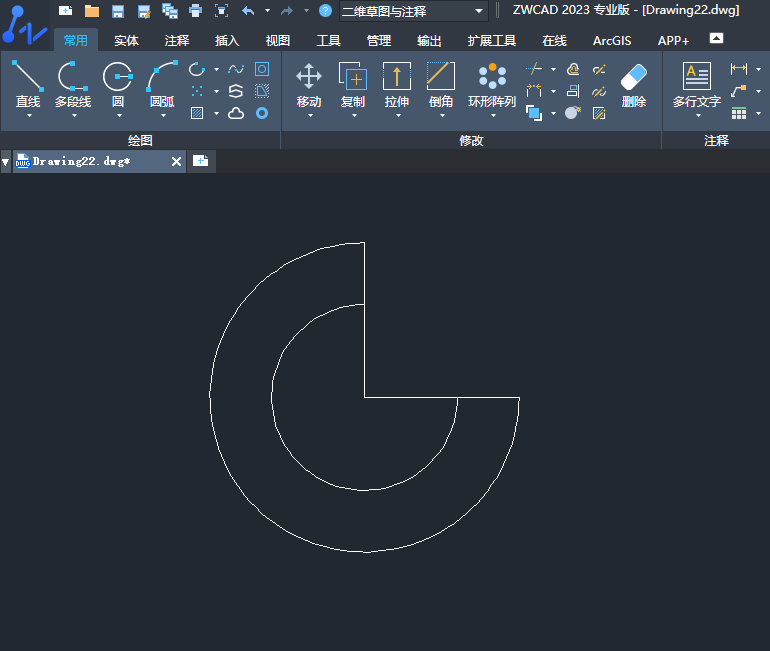The height and width of the screenshot is (651, 770).
Task: Switch to the 实体 ribbon tab
Action: (126, 40)
